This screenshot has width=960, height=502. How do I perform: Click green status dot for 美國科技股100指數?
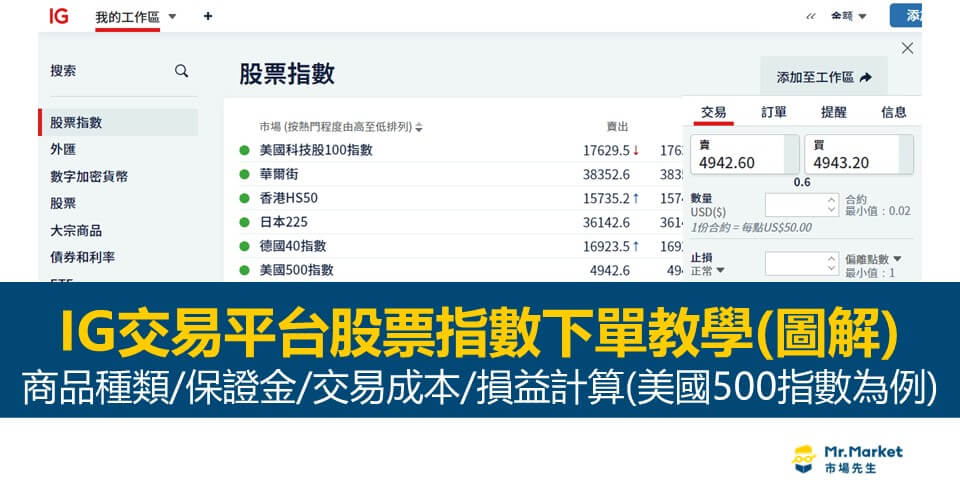coord(244,150)
